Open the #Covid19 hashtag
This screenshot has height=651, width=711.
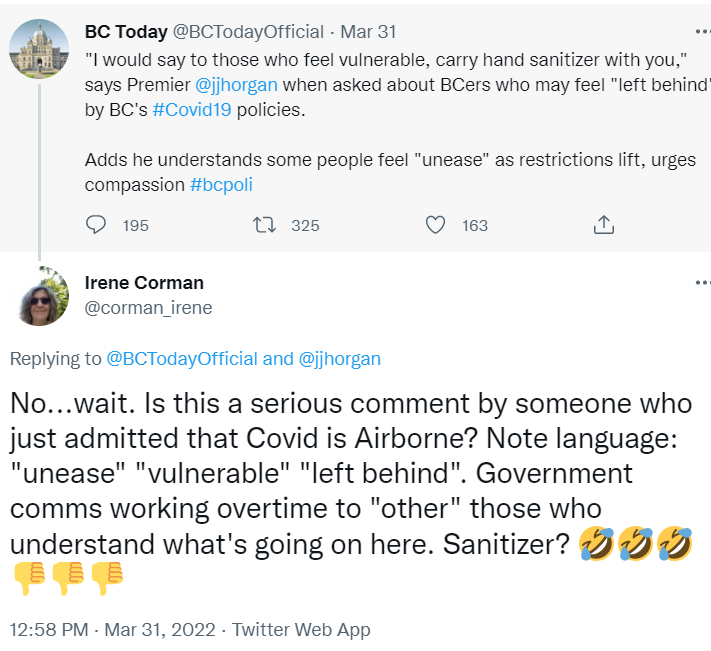(x=191, y=110)
